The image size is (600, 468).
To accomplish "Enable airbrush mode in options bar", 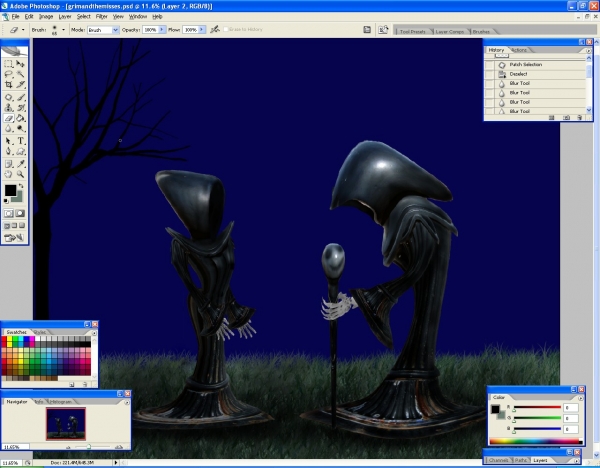I will [x=215, y=29].
